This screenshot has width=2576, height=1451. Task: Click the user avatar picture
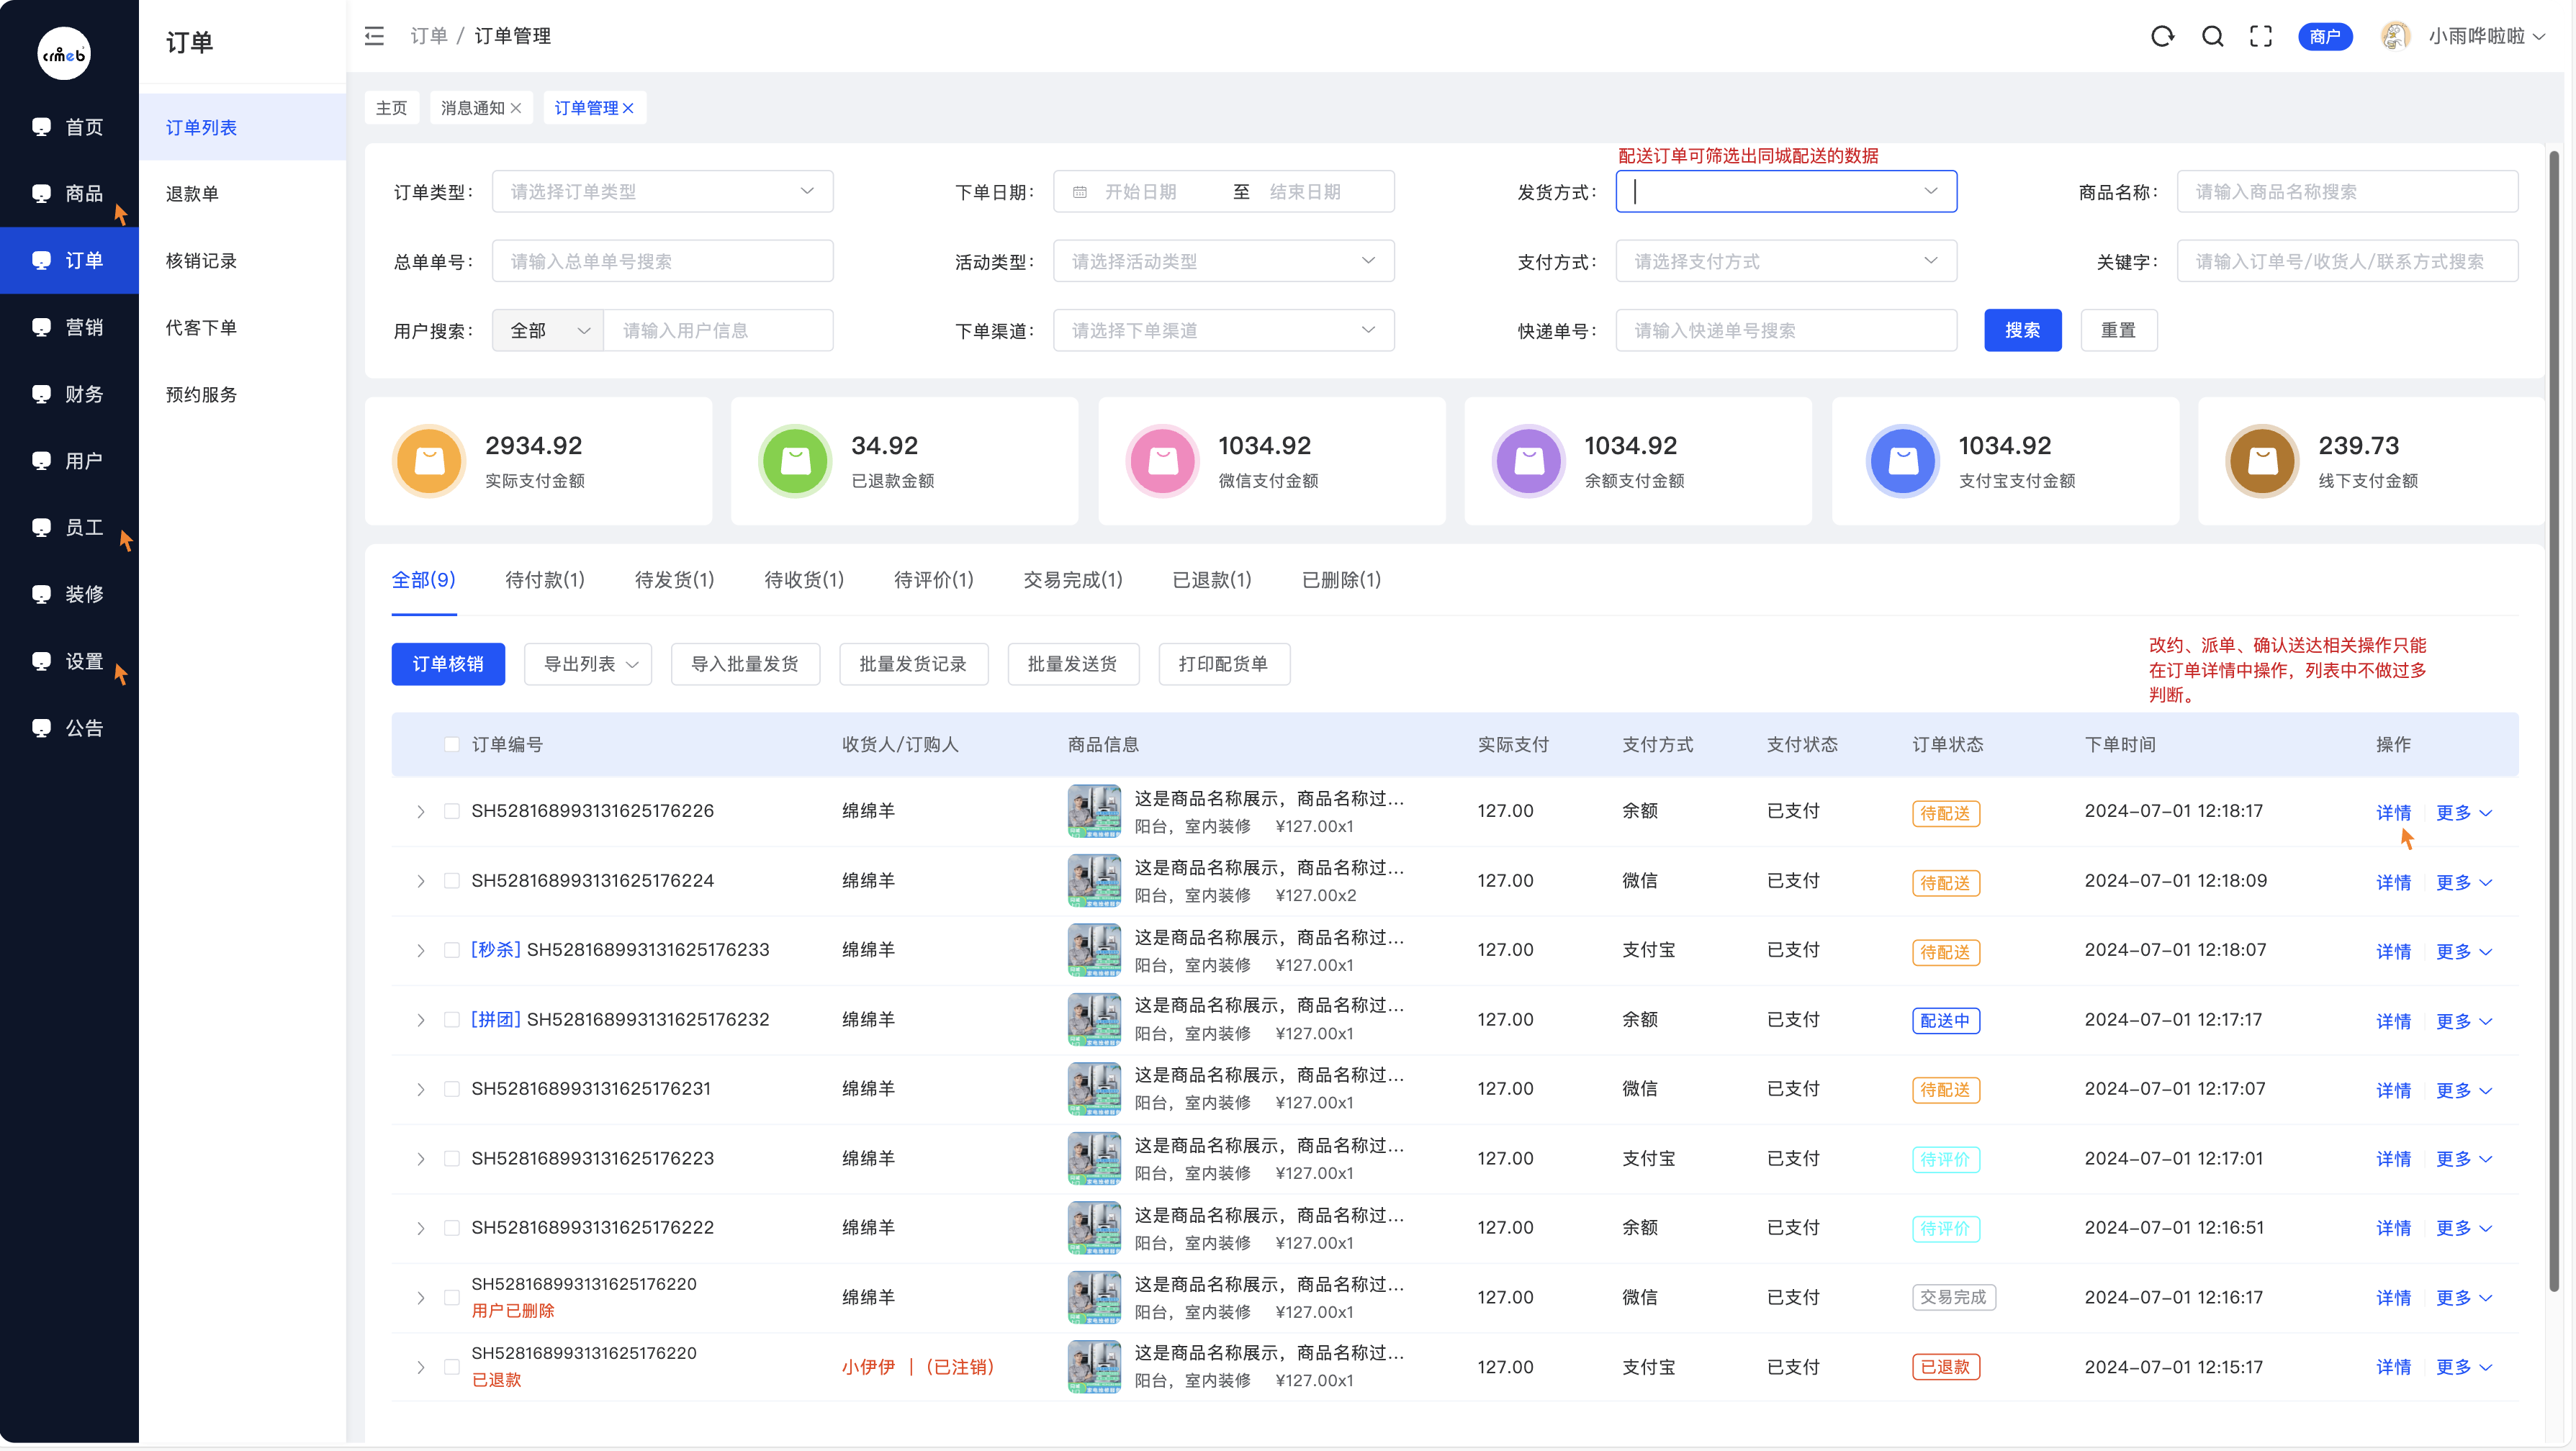(x=2395, y=36)
